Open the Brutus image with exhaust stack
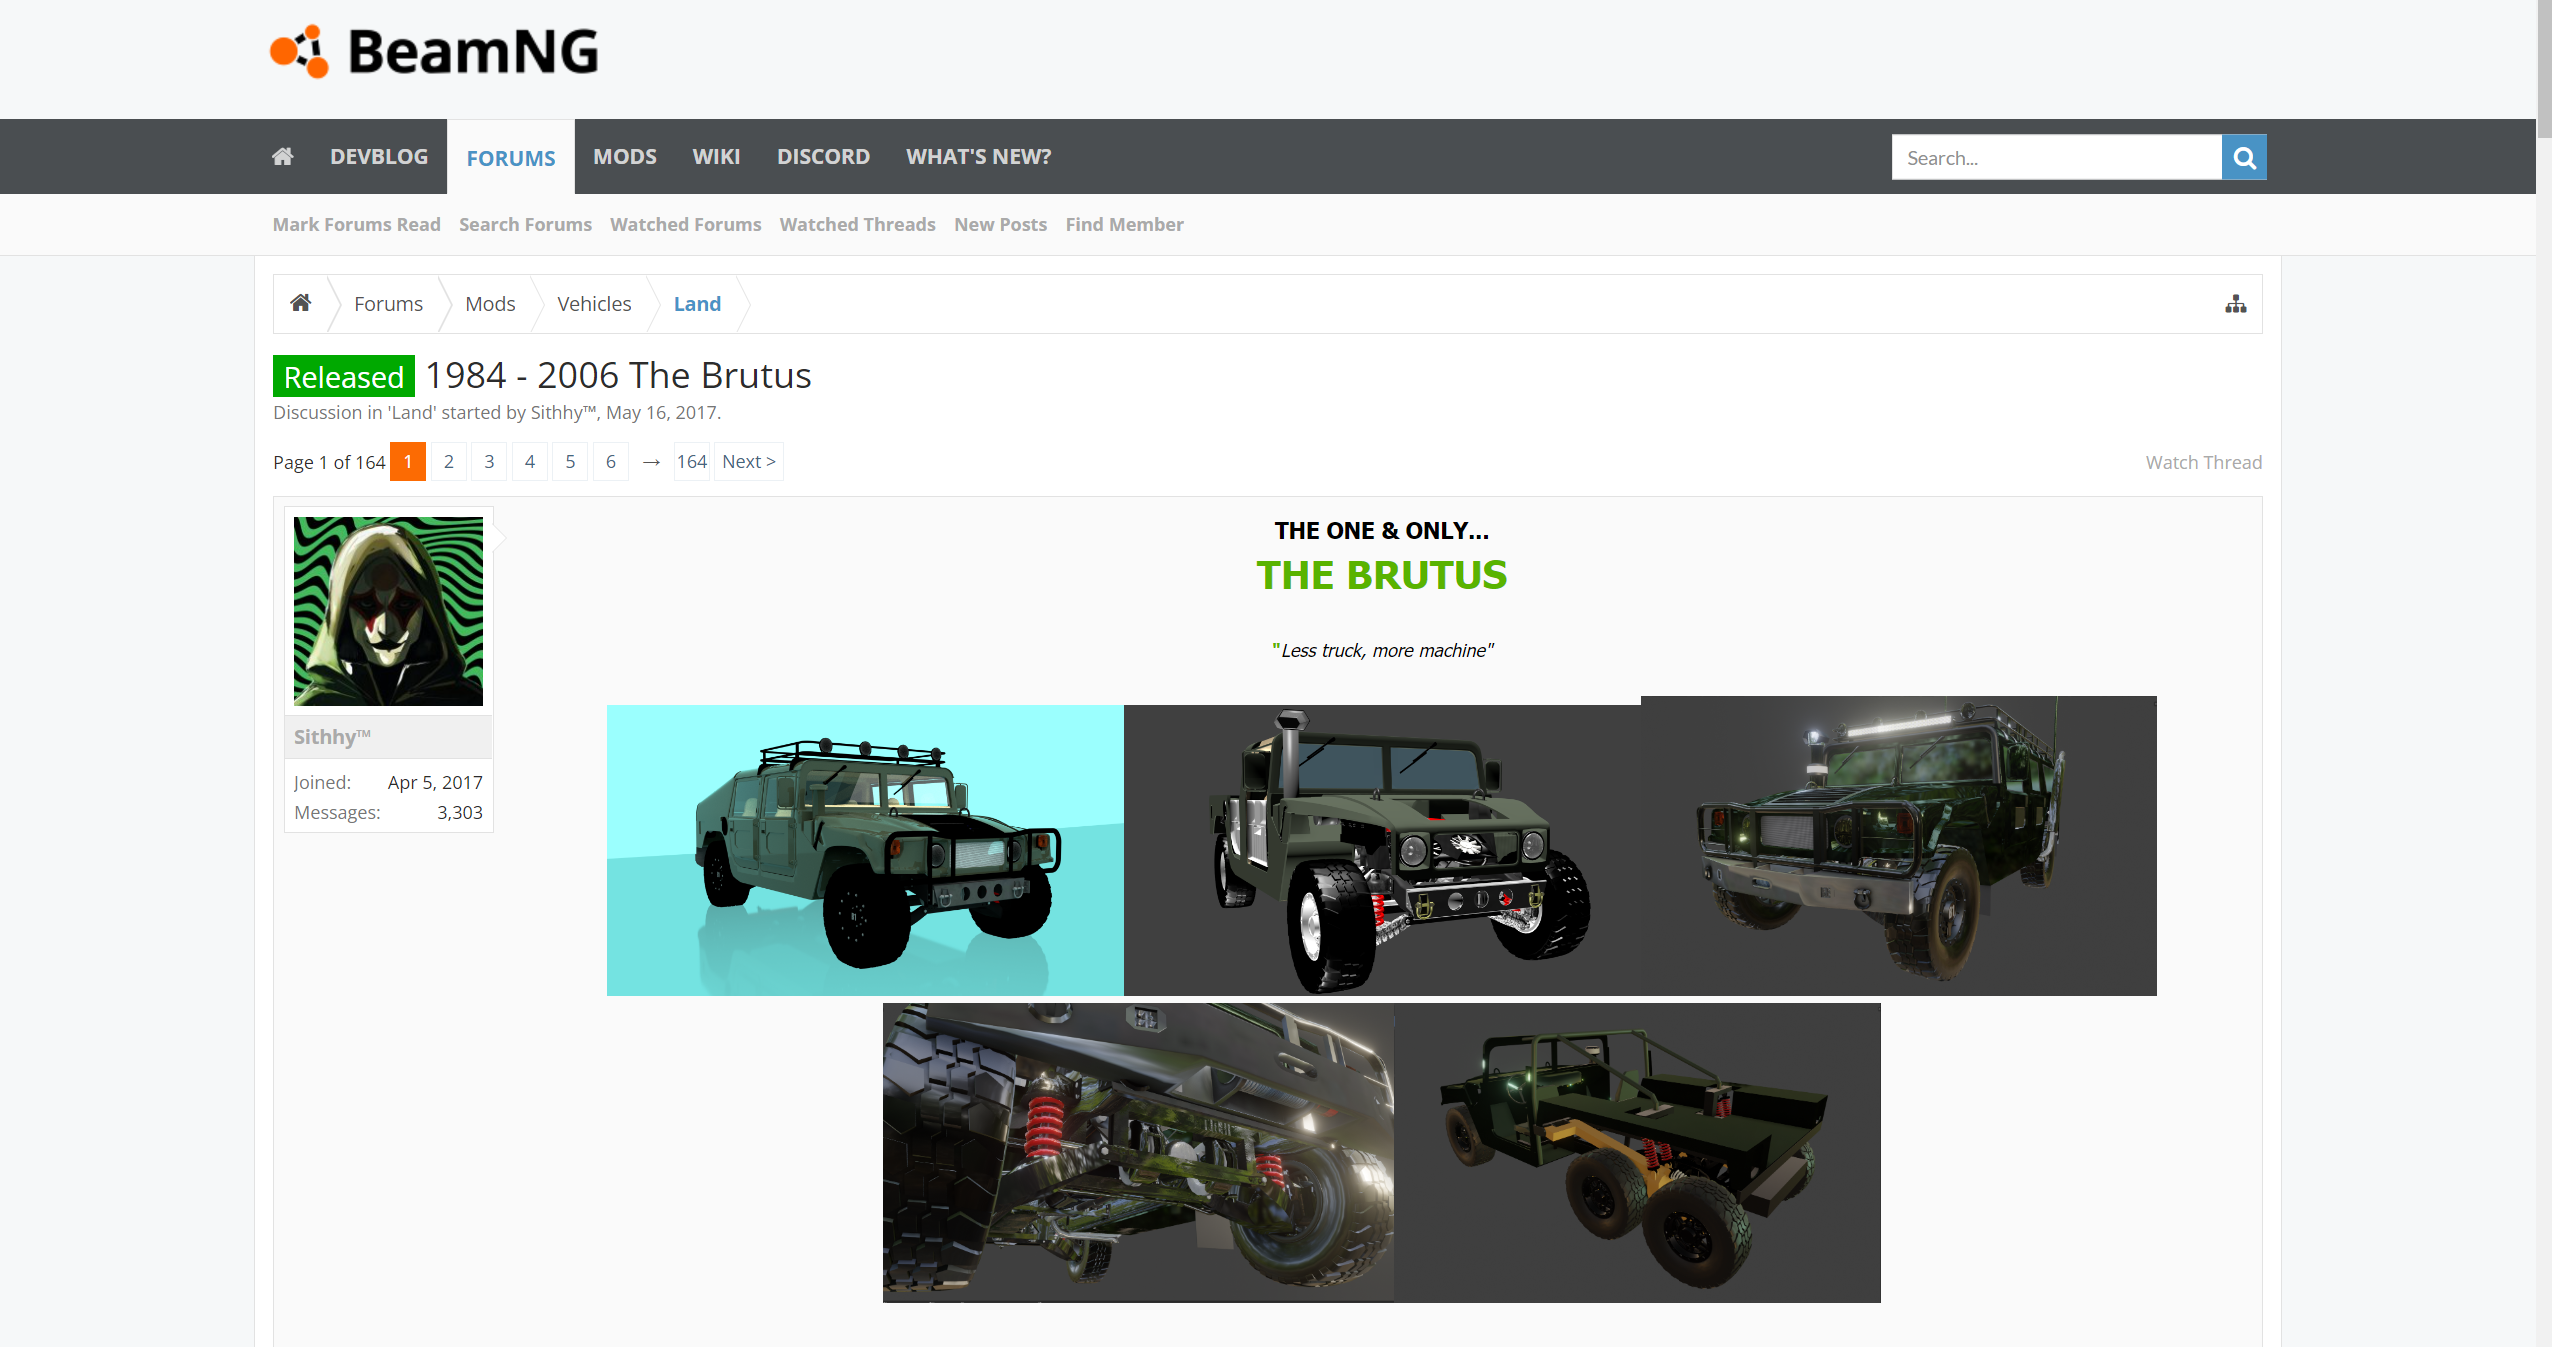This screenshot has width=2552, height=1347. click(x=1382, y=850)
